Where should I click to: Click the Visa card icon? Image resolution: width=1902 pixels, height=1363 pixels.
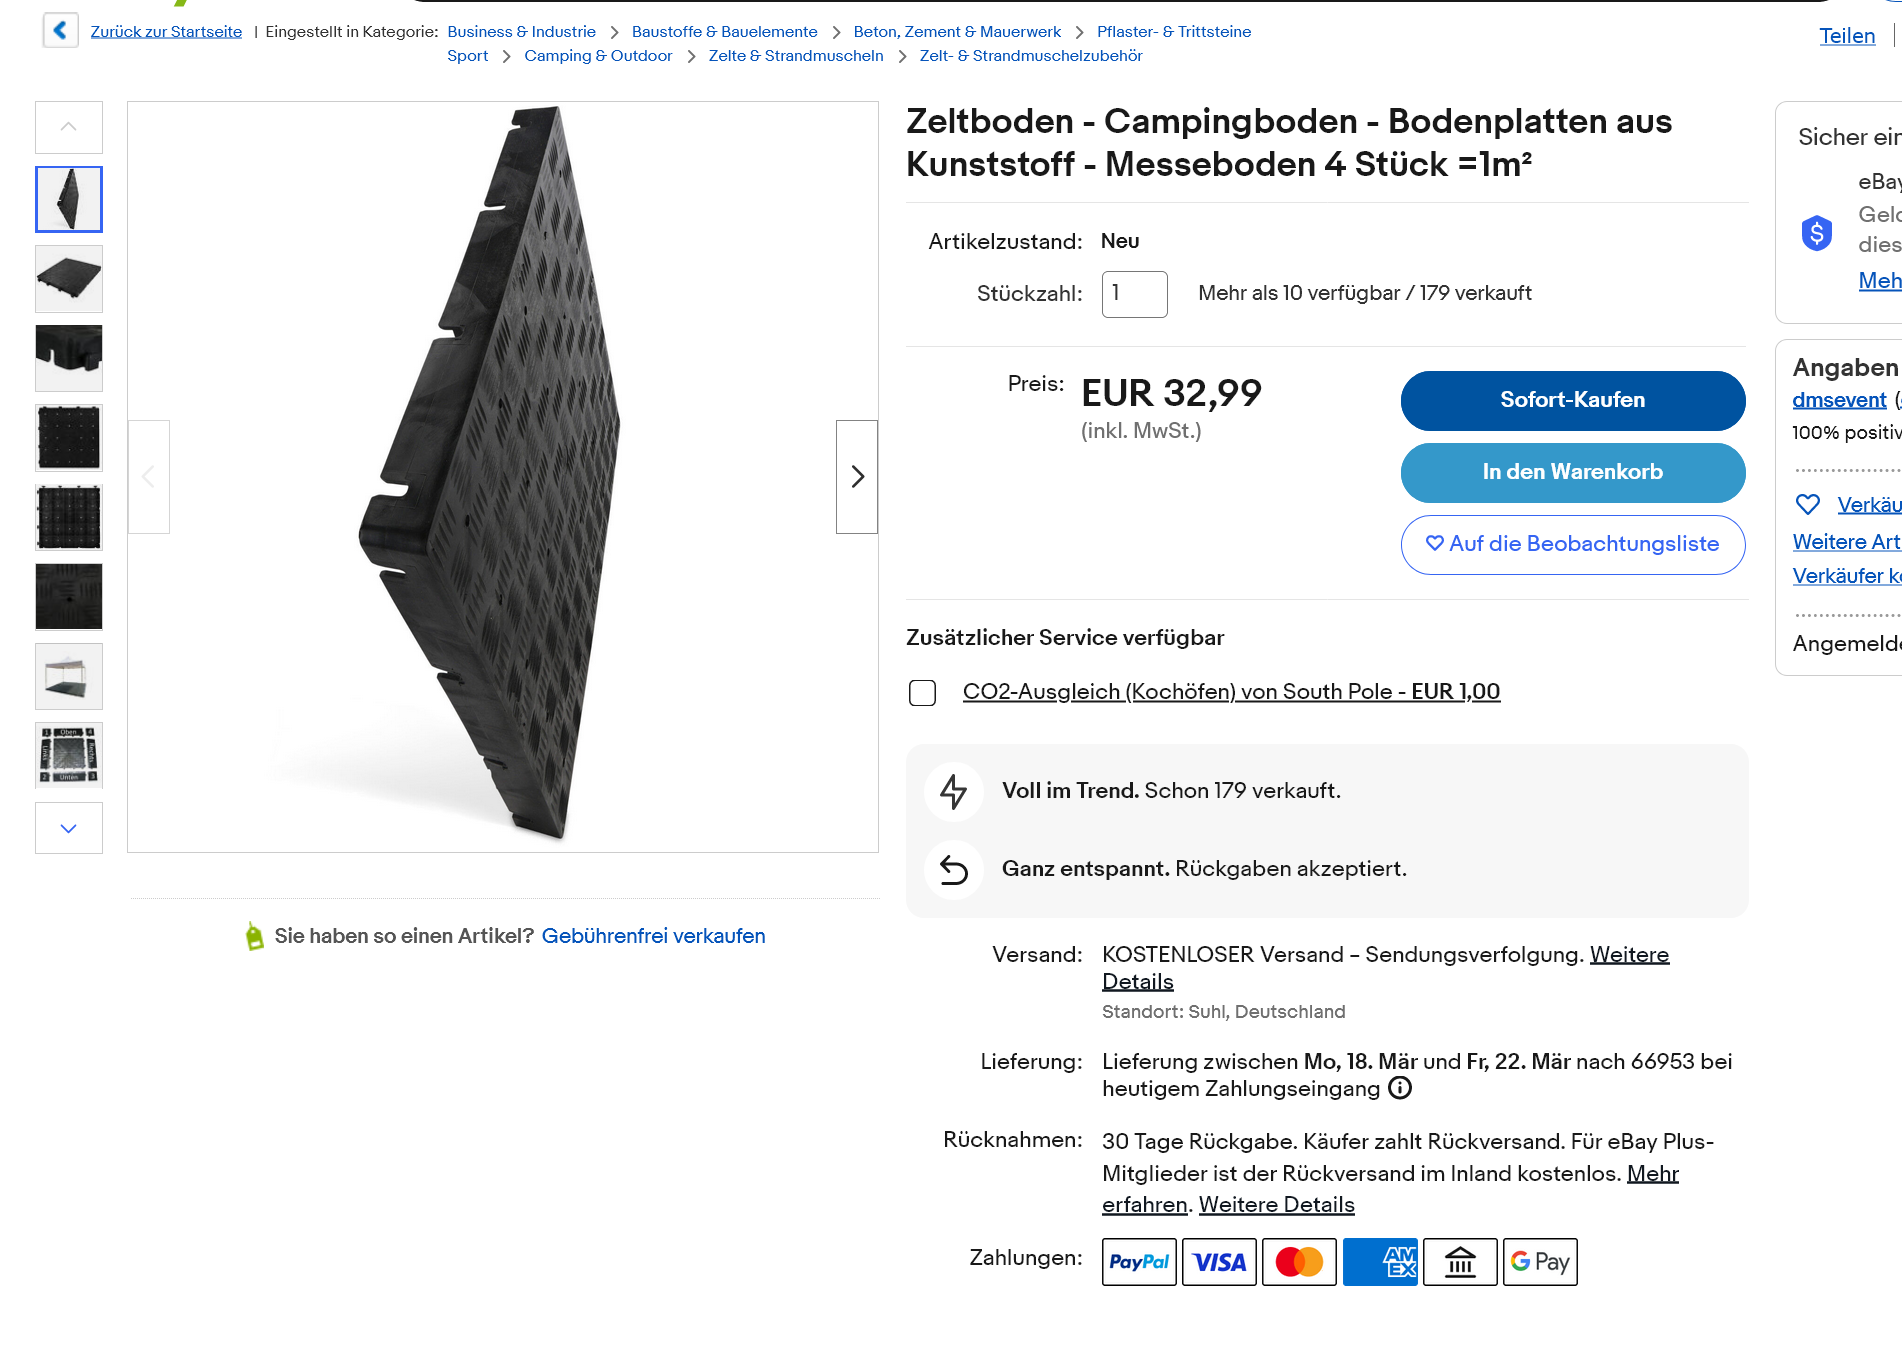(x=1219, y=1262)
